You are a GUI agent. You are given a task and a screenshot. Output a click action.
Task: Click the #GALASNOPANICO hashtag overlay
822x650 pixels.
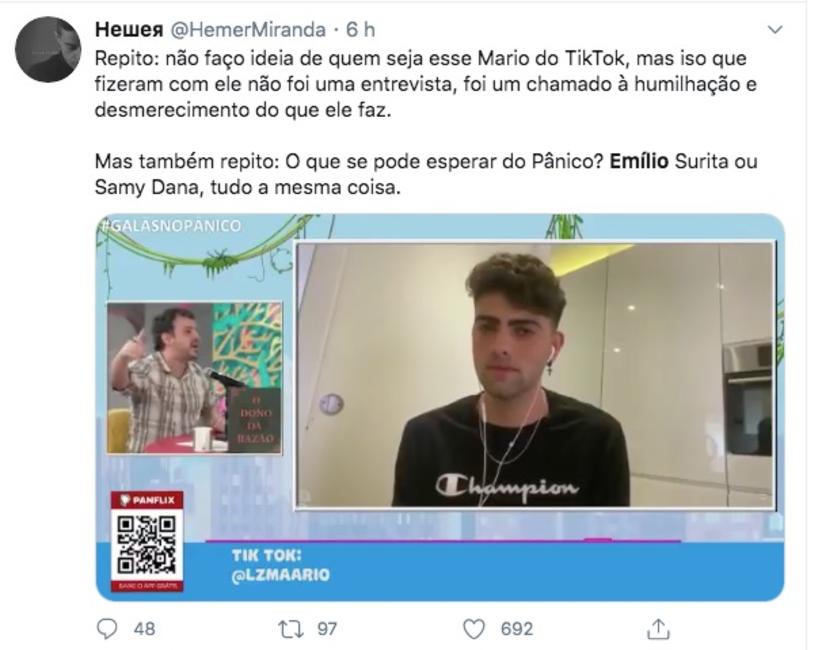[x=170, y=225]
